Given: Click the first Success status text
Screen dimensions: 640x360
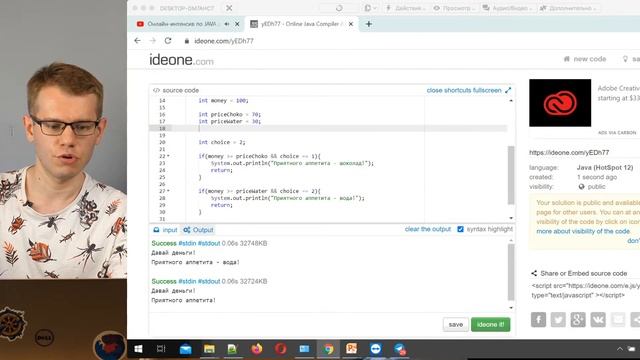Looking at the screenshot, I should click(x=164, y=243).
